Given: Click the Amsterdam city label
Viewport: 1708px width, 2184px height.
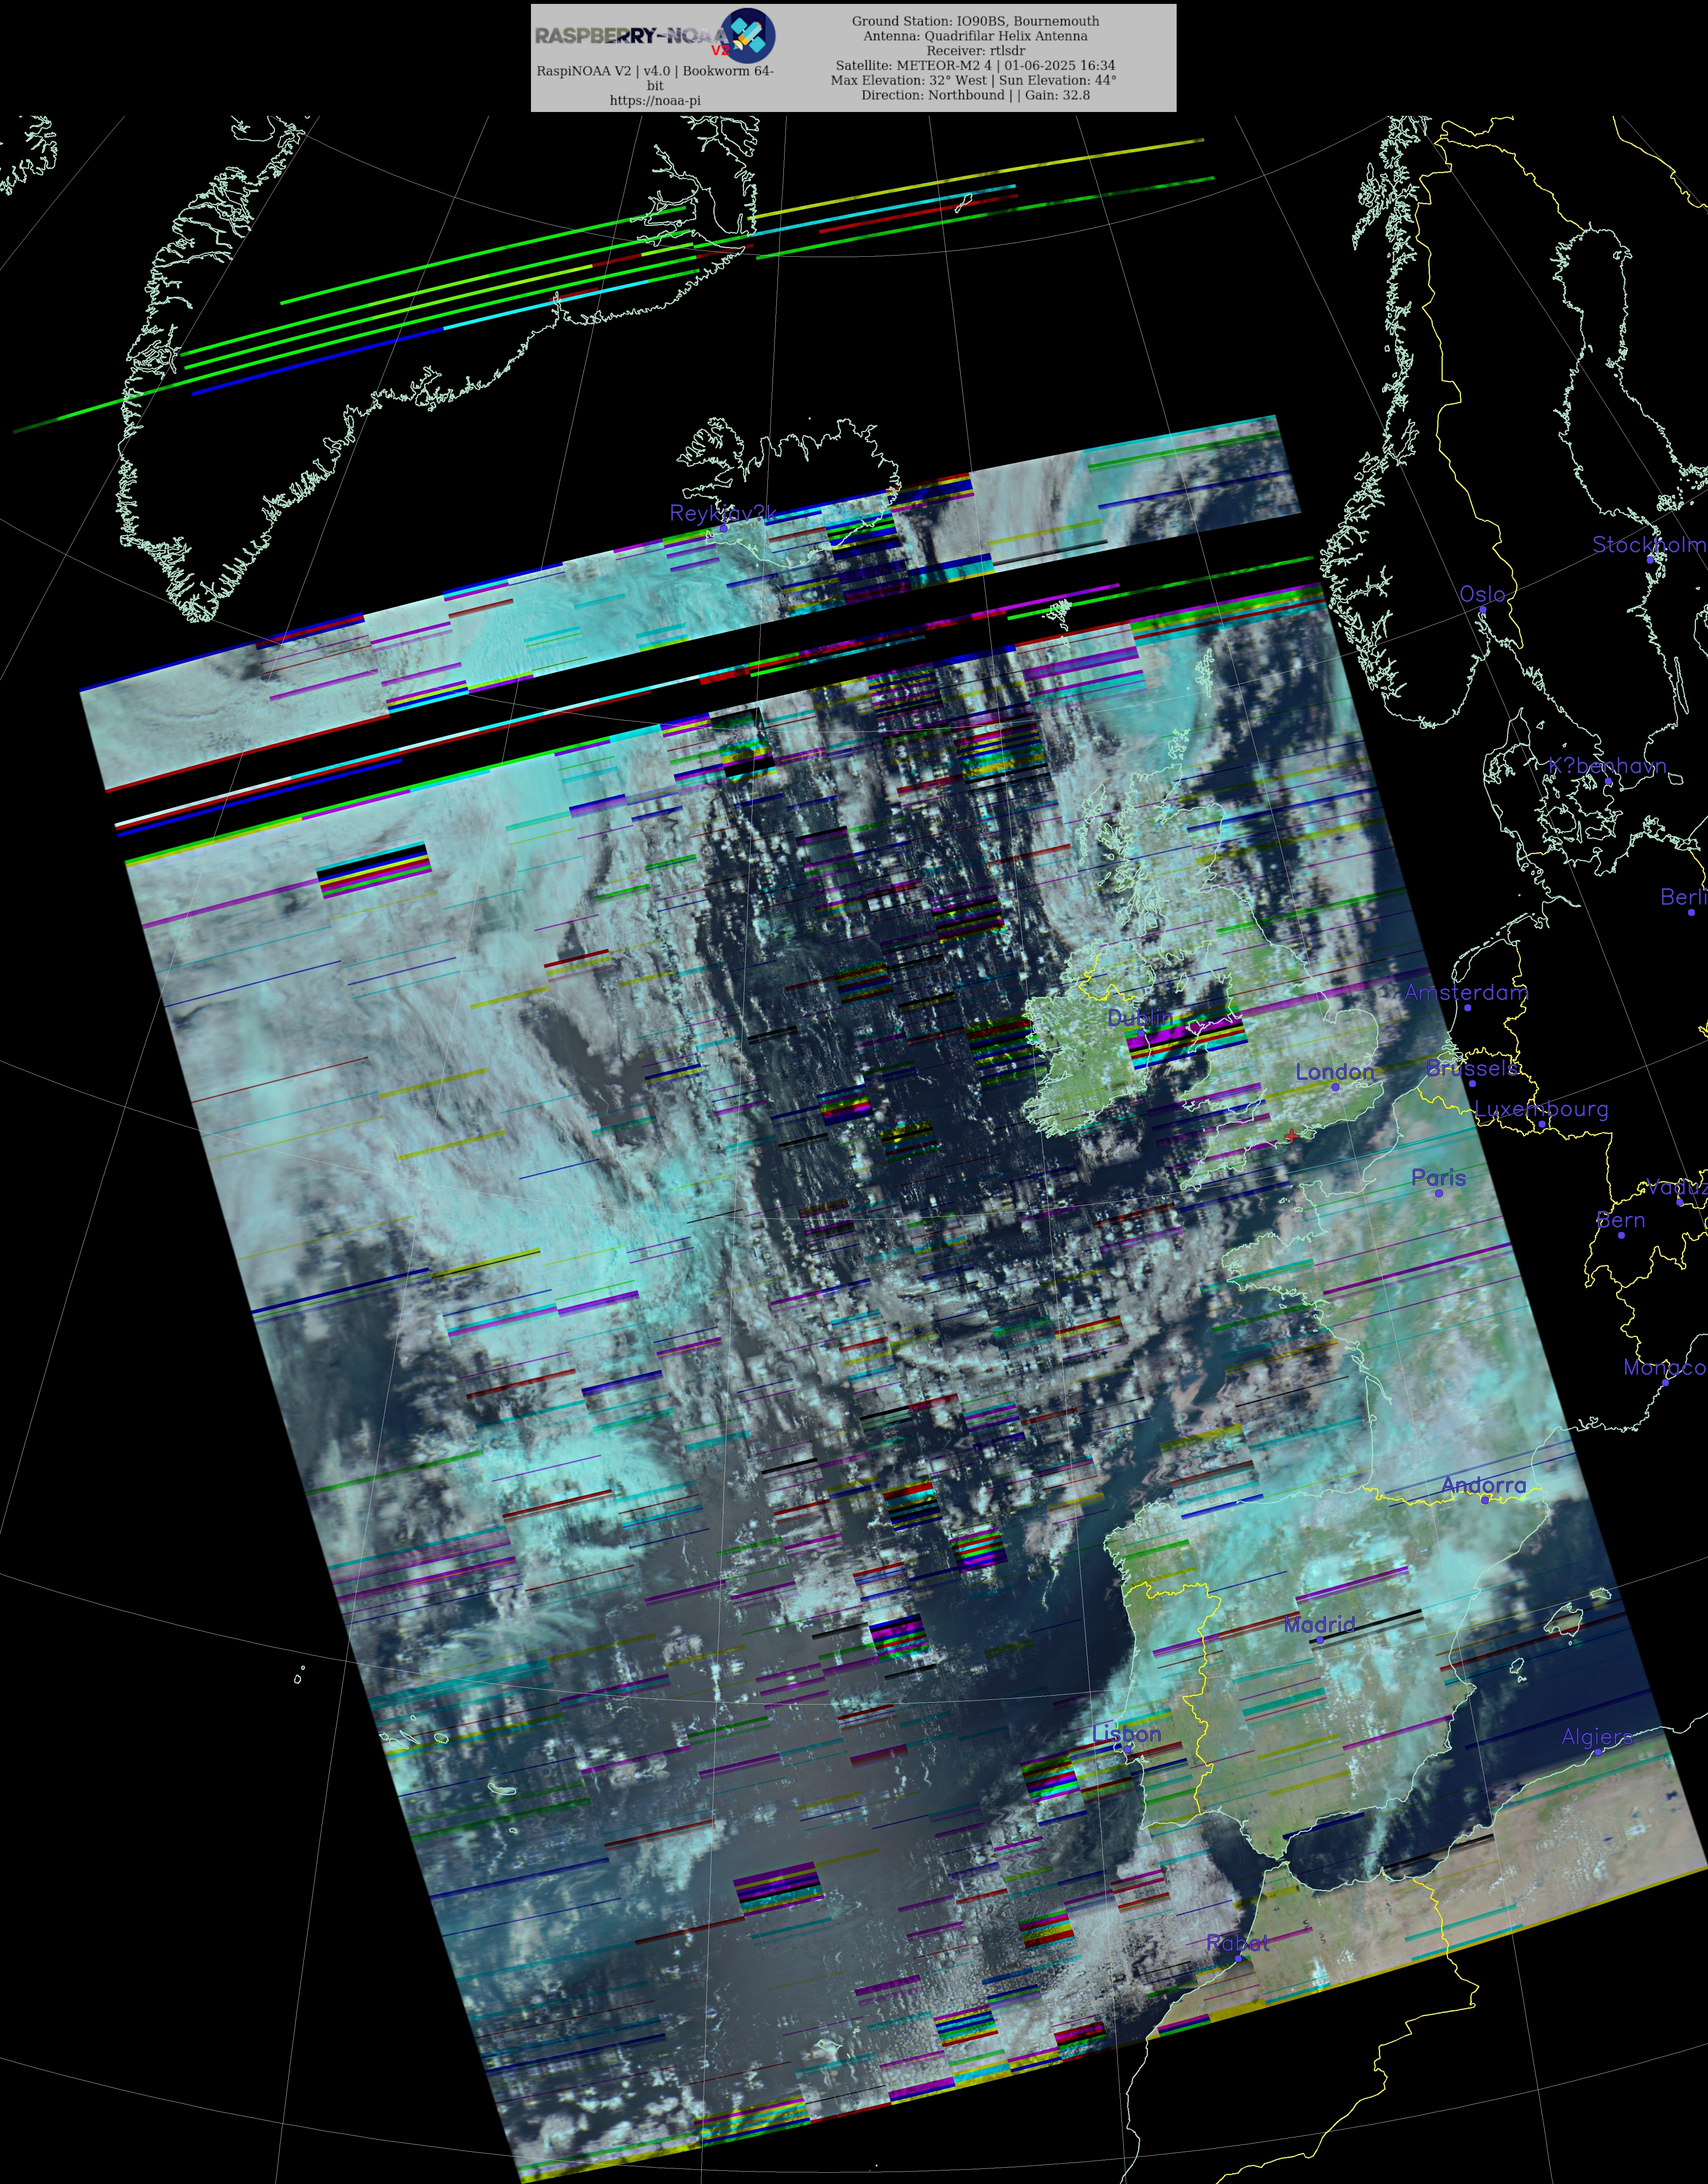Looking at the screenshot, I should point(1466,993).
